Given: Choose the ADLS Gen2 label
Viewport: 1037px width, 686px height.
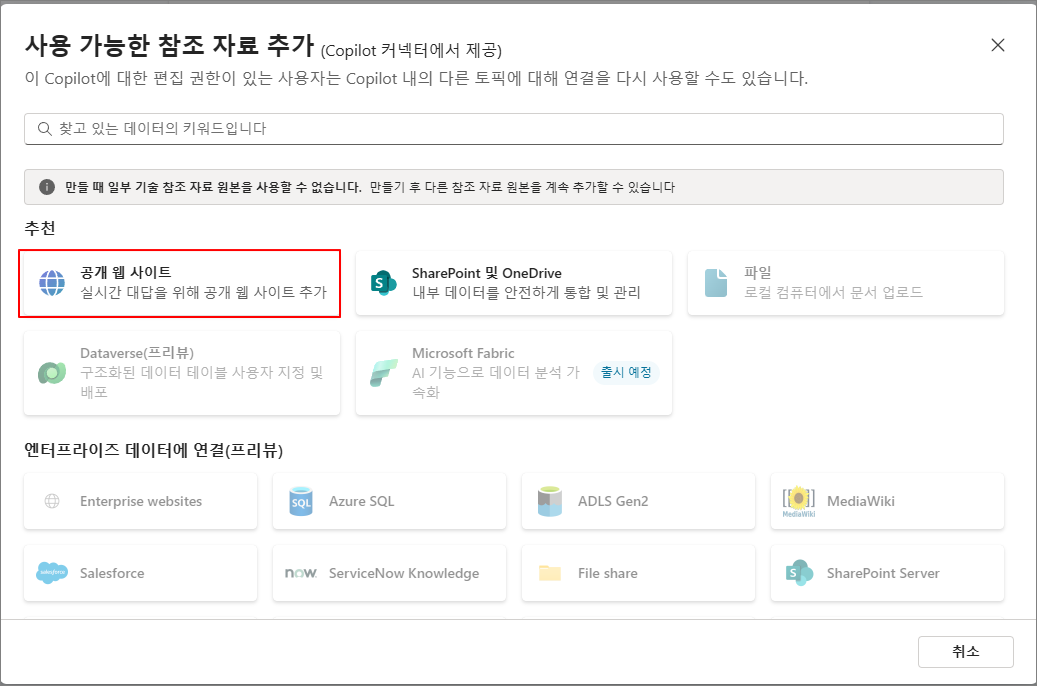Looking at the screenshot, I should click(613, 501).
